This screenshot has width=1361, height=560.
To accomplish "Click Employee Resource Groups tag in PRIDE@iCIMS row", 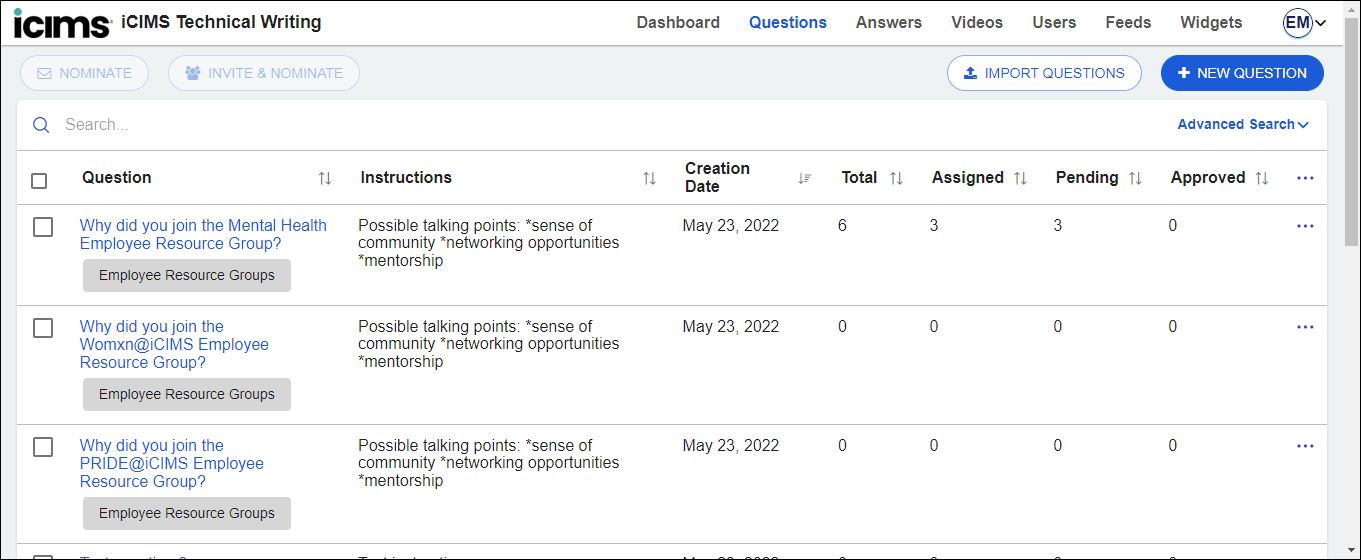I will pyautogui.click(x=187, y=514).
